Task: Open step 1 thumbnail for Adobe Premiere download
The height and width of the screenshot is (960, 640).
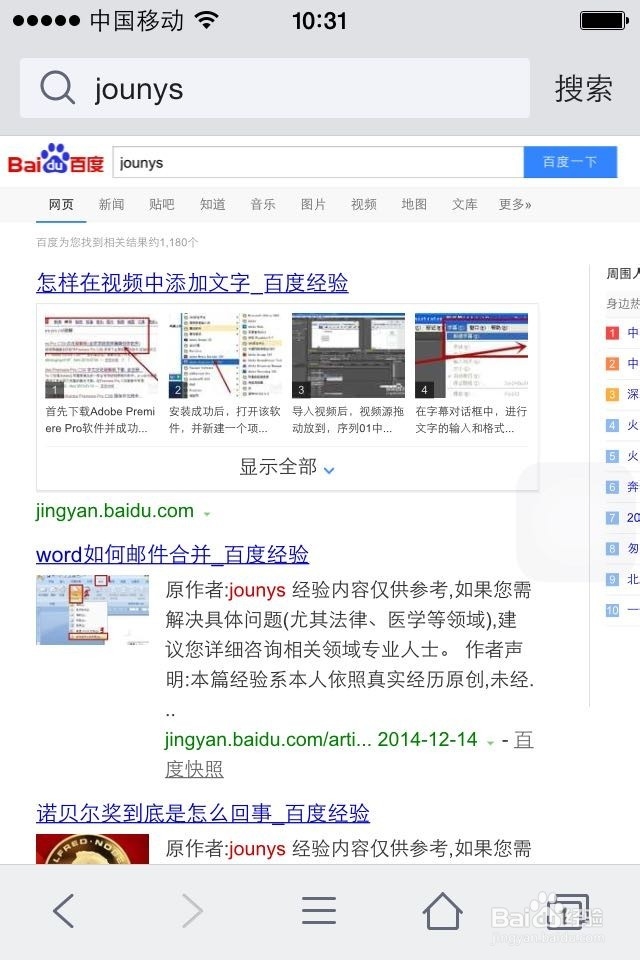Action: [x=101, y=355]
